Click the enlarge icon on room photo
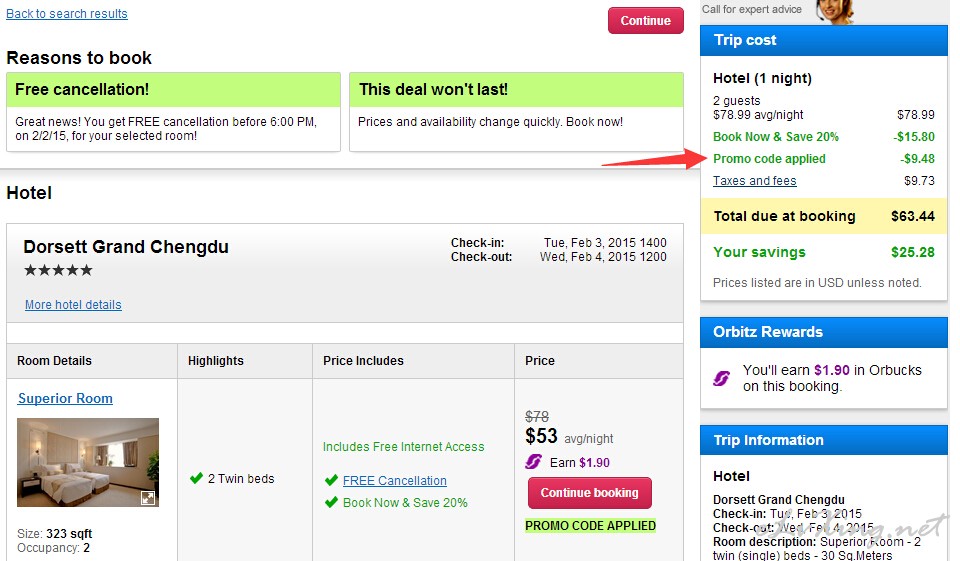960x561 pixels. [147, 497]
